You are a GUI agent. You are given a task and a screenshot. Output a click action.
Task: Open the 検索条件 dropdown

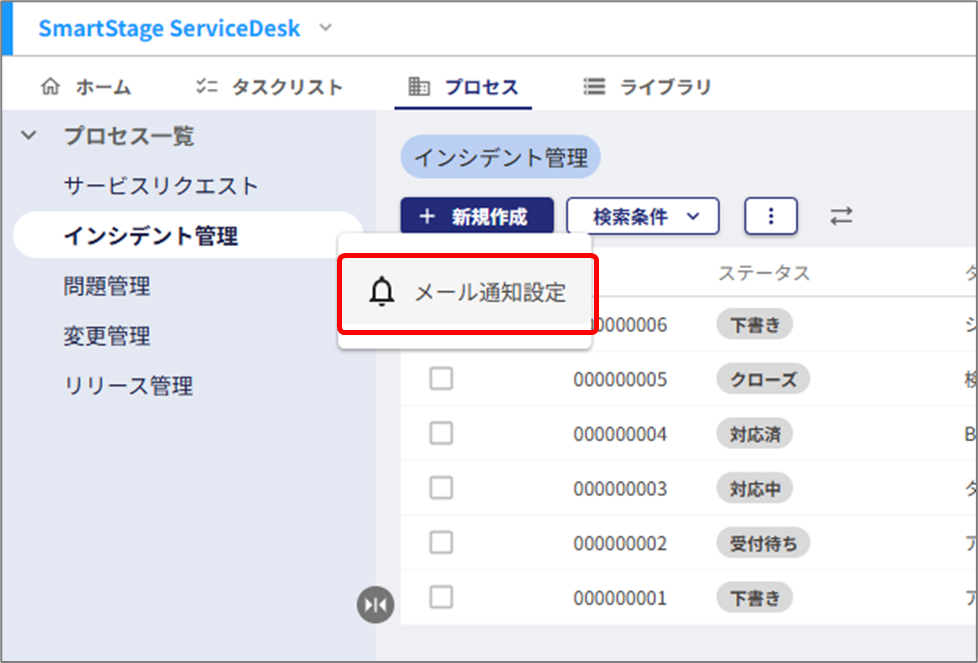pyautogui.click(x=643, y=216)
